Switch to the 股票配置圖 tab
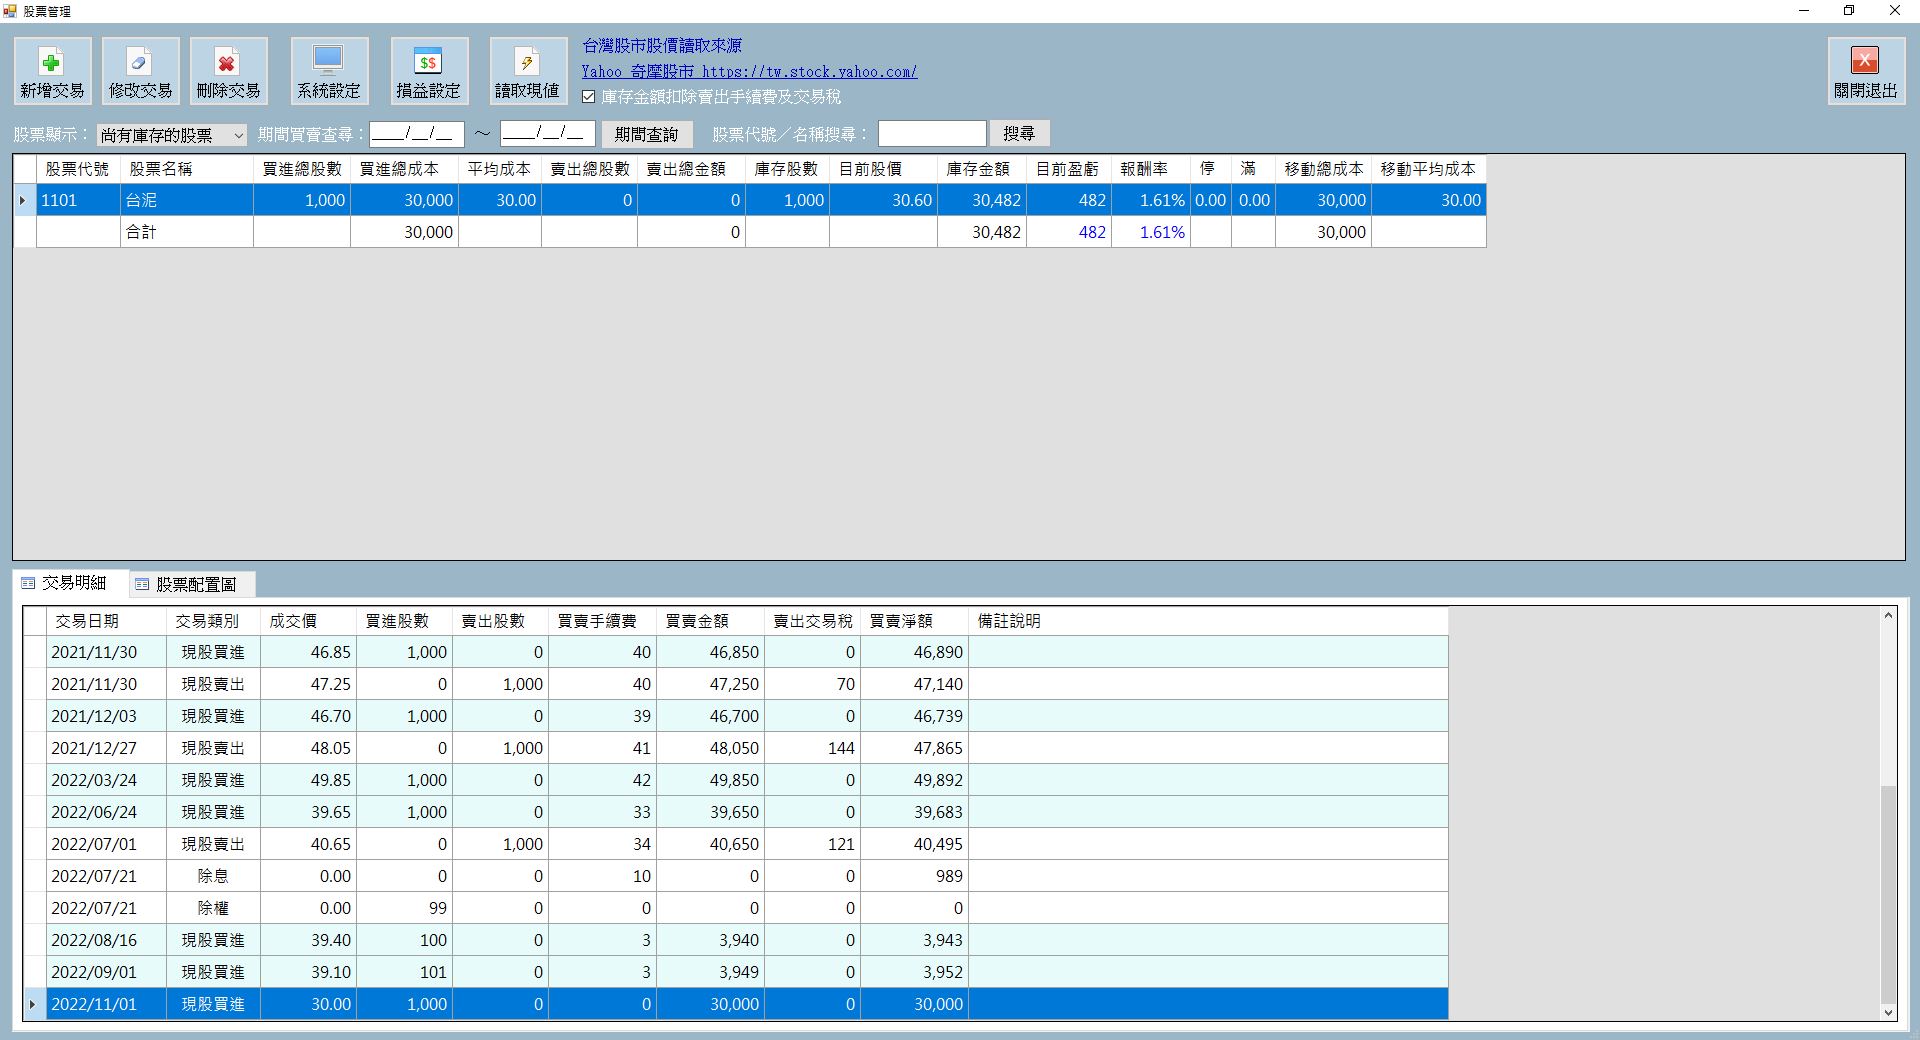This screenshot has width=1920, height=1040. 193,584
